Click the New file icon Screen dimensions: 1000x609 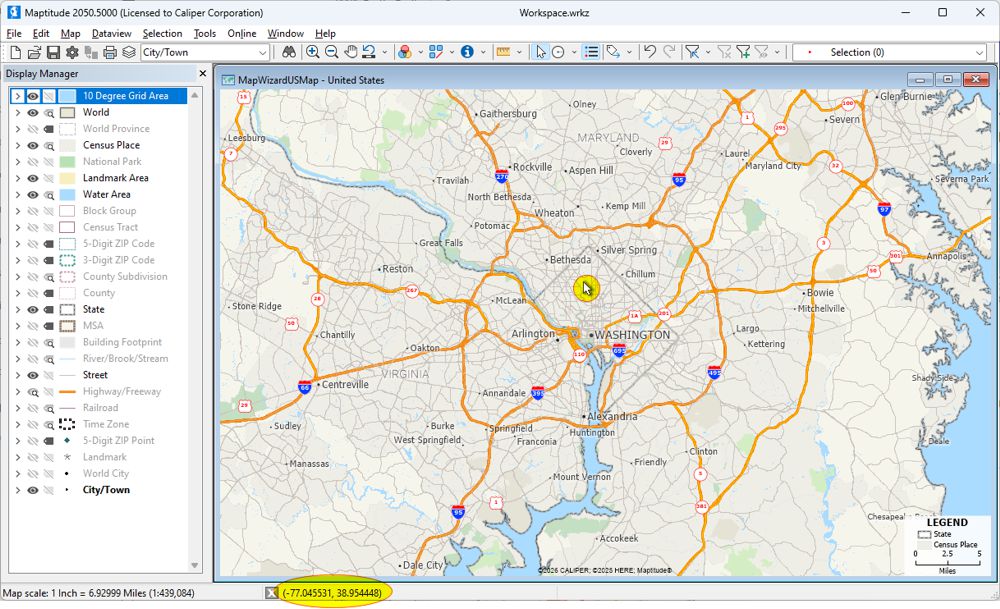pos(15,52)
